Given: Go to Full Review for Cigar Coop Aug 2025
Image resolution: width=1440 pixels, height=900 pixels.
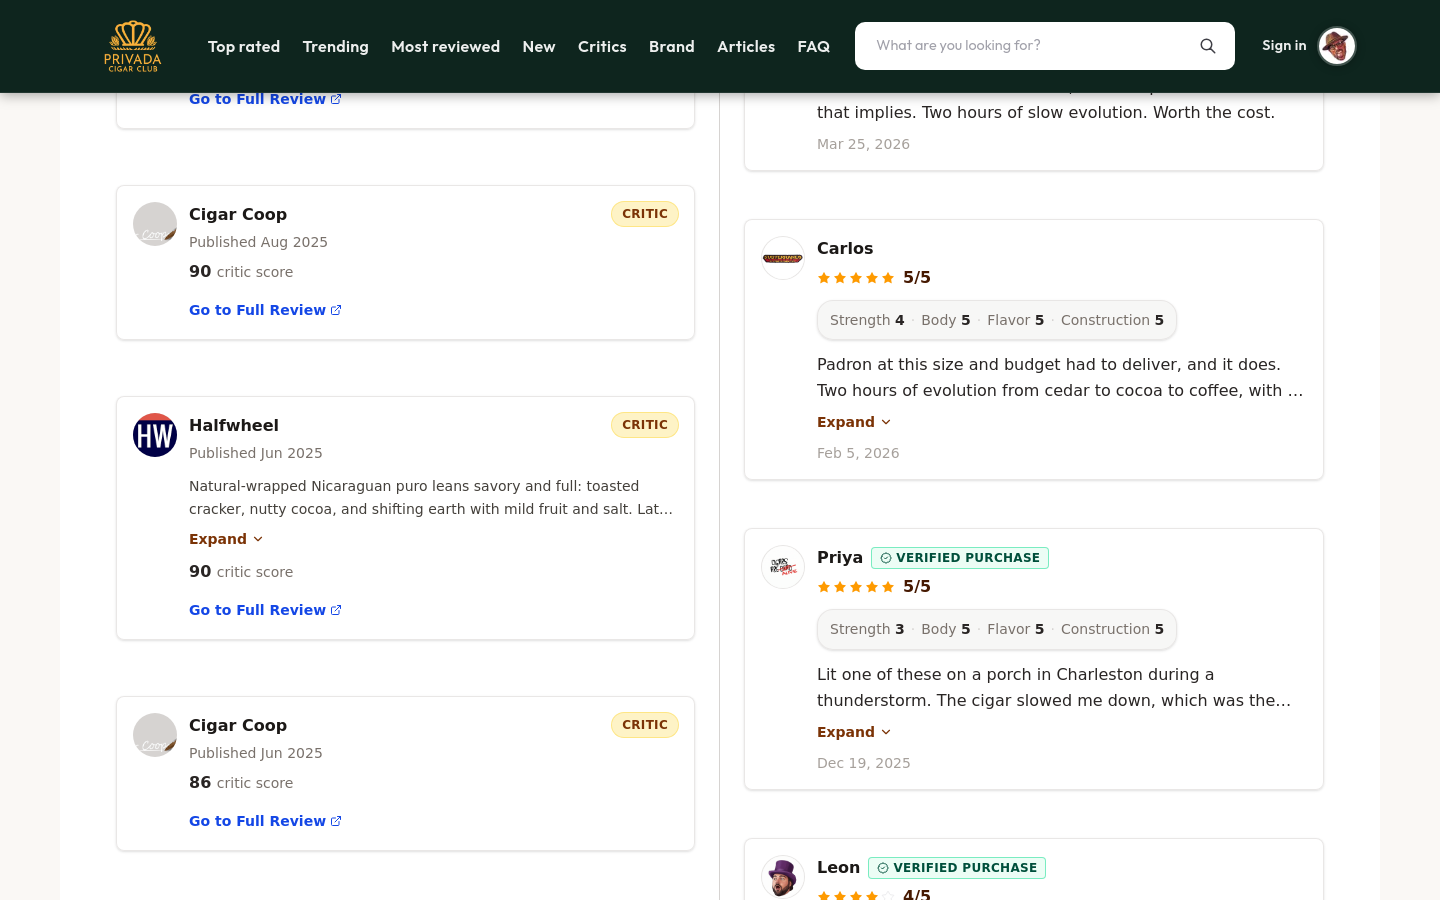Looking at the screenshot, I should [x=265, y=310].
